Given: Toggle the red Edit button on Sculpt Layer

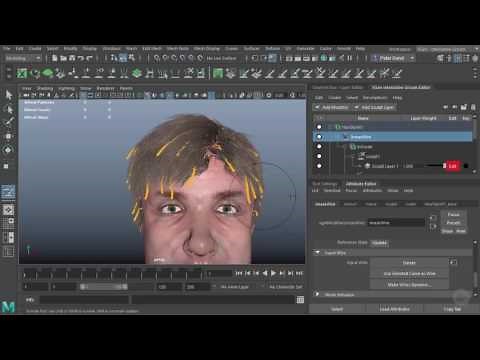Looking at the screenshot, I should pos(452,166).
